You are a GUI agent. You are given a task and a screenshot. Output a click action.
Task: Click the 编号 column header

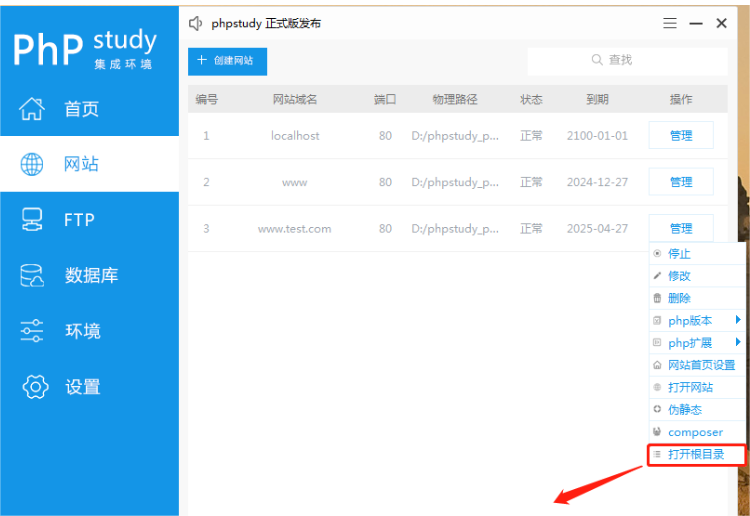[x=207, y=99]
